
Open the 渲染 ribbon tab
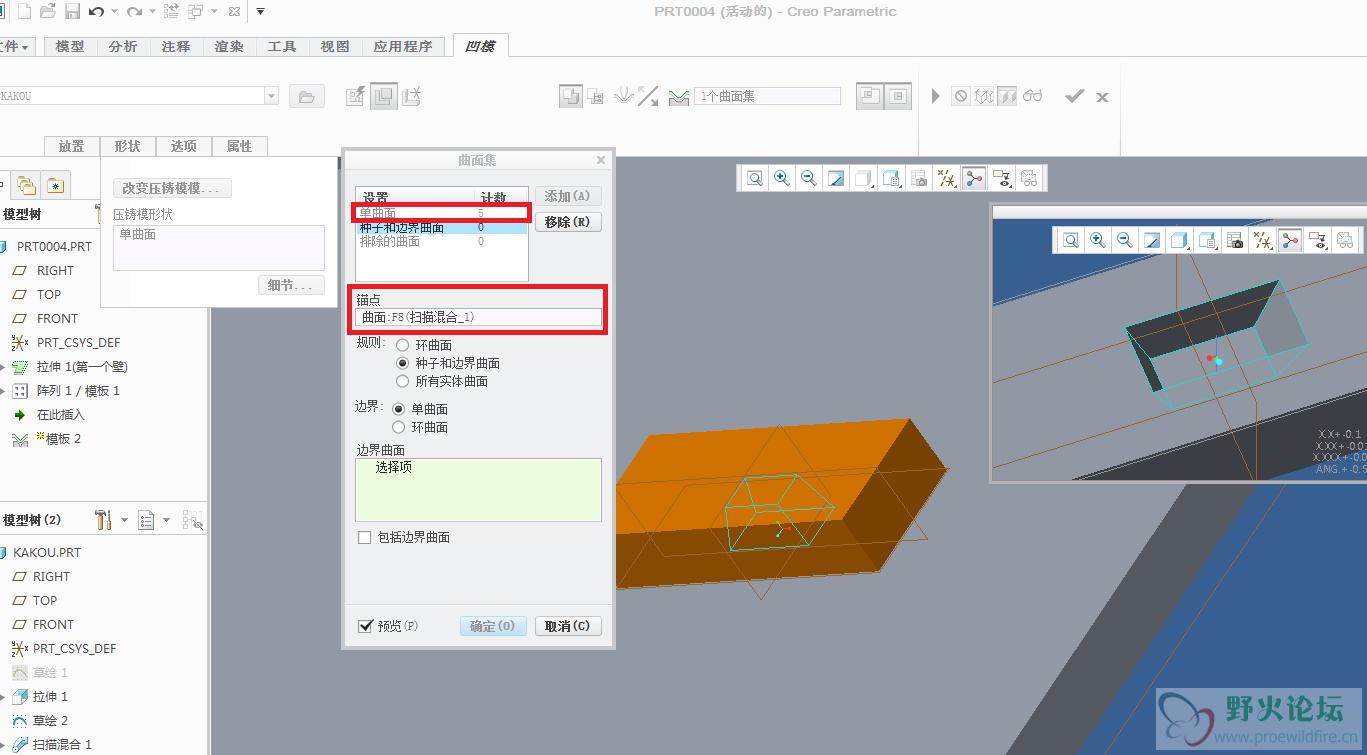tap(229, 46)
